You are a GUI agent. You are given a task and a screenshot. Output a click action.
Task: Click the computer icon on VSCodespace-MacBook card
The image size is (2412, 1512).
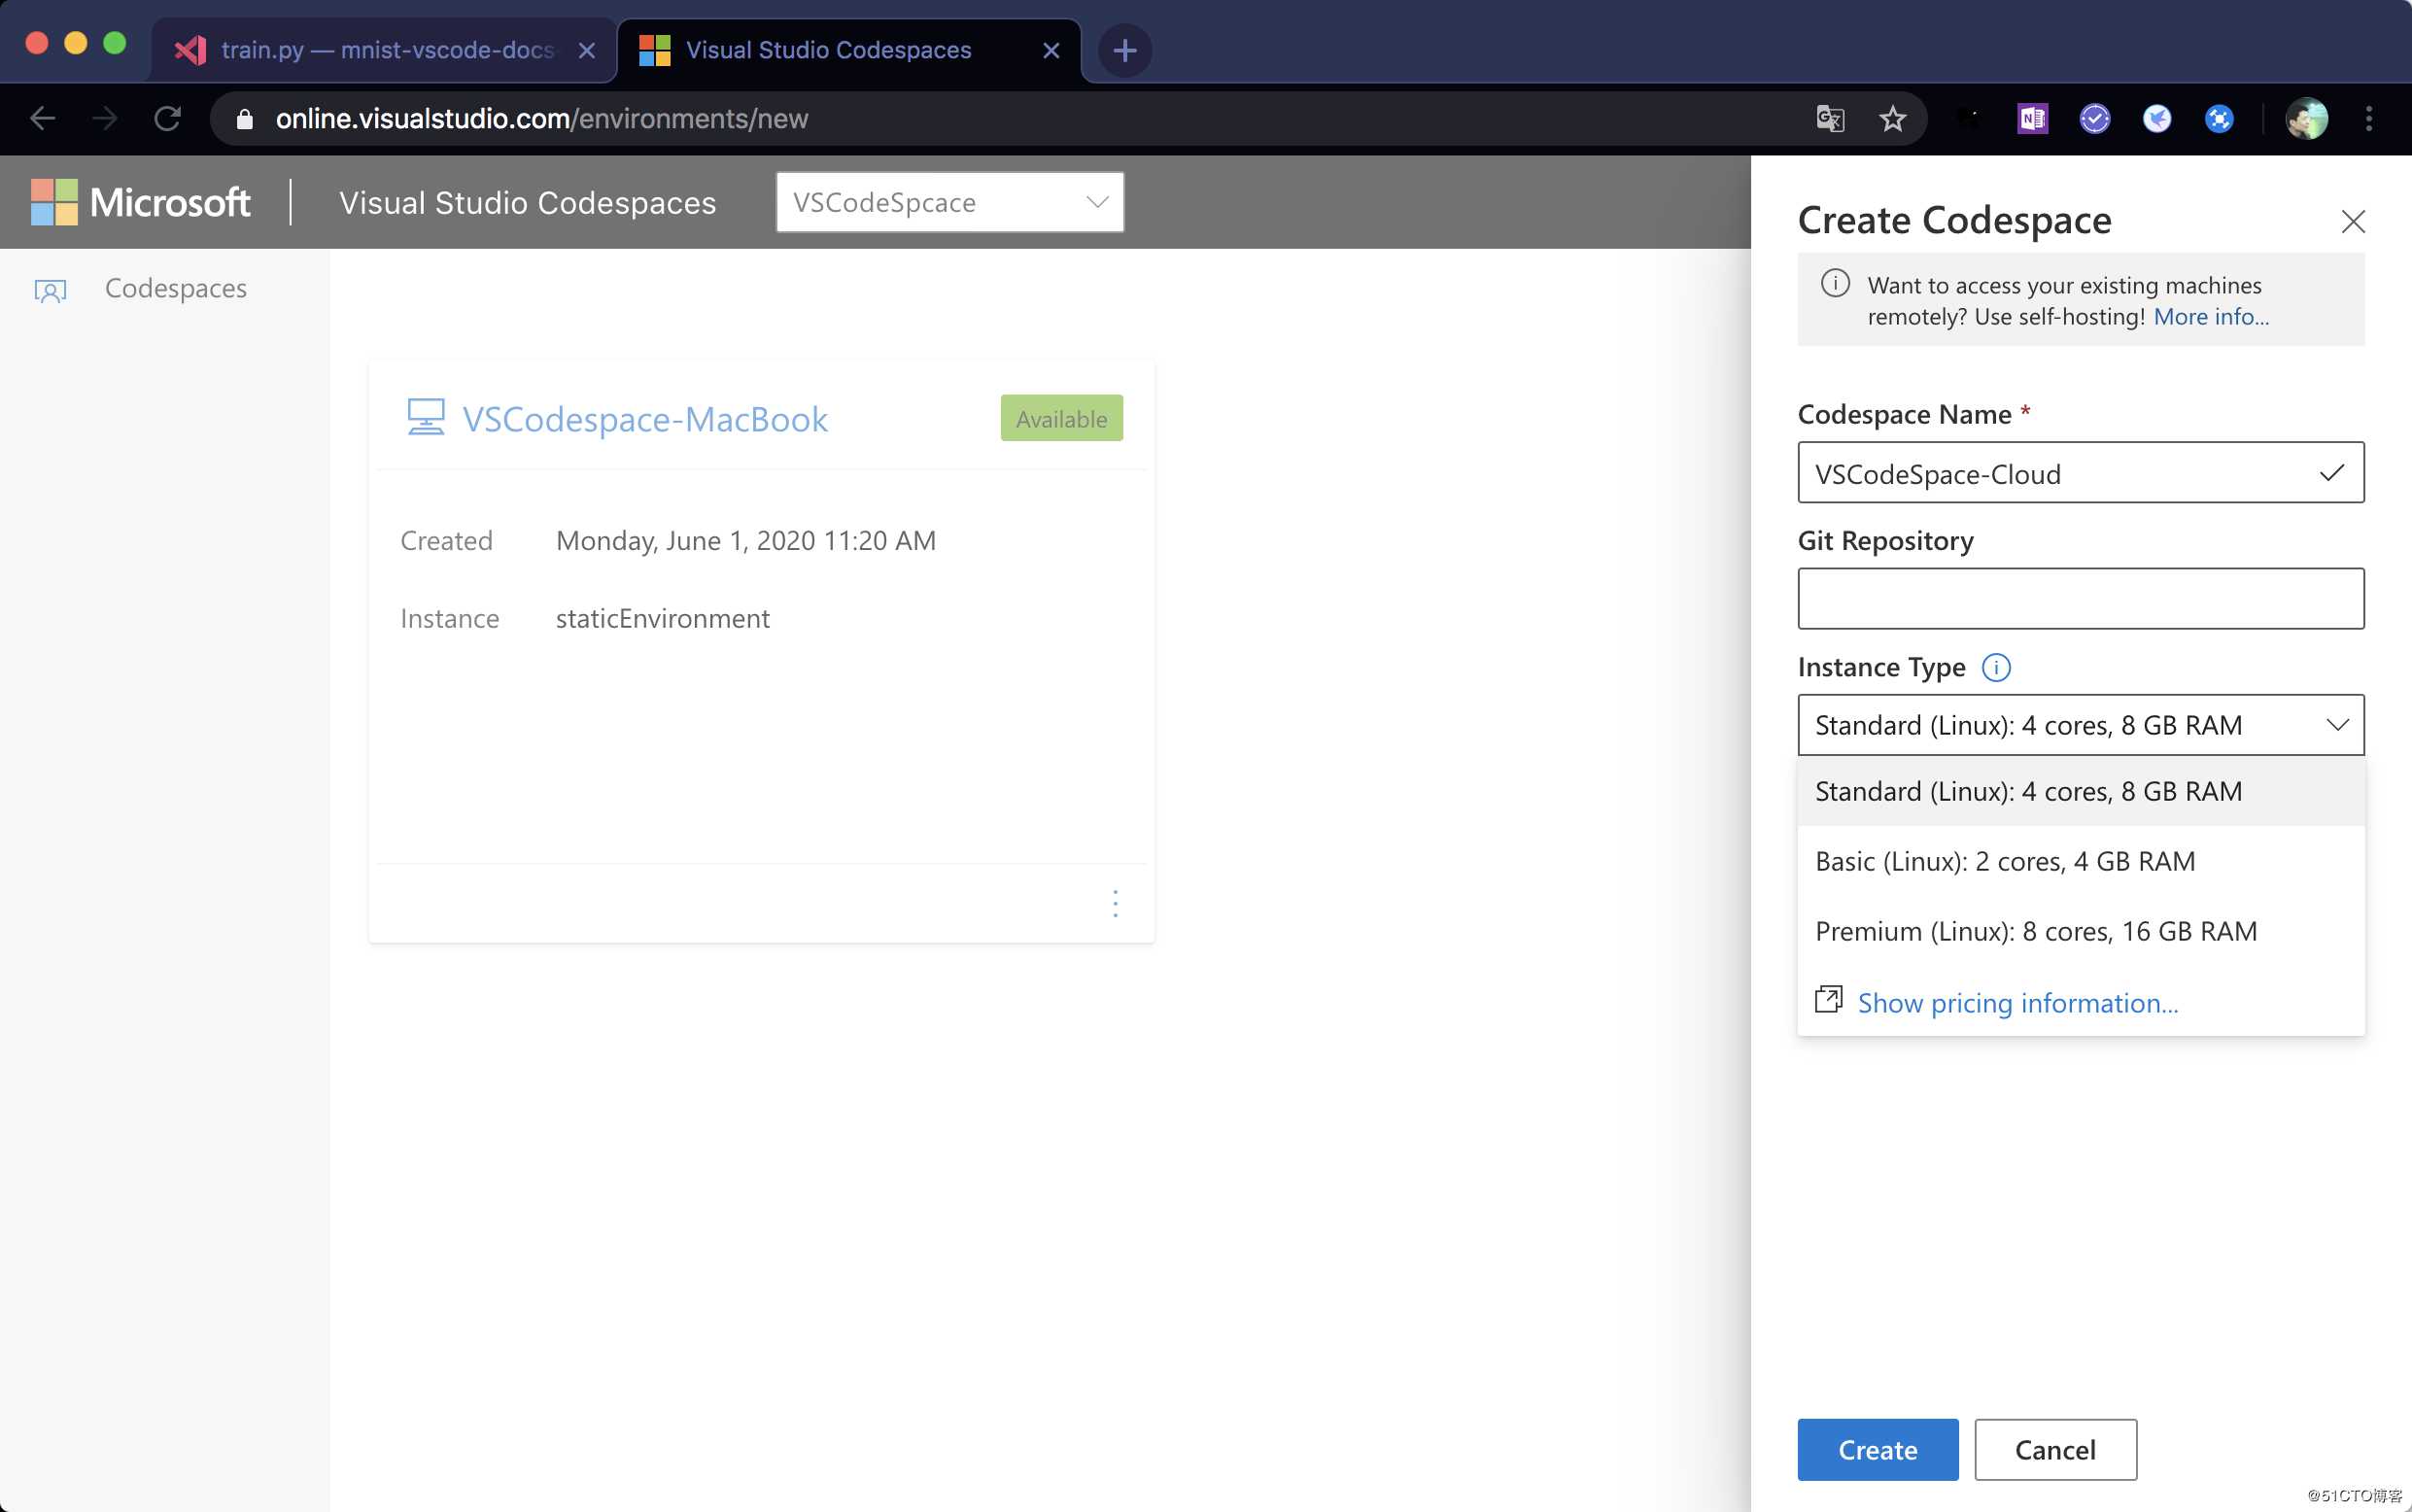tap(426, 417)
